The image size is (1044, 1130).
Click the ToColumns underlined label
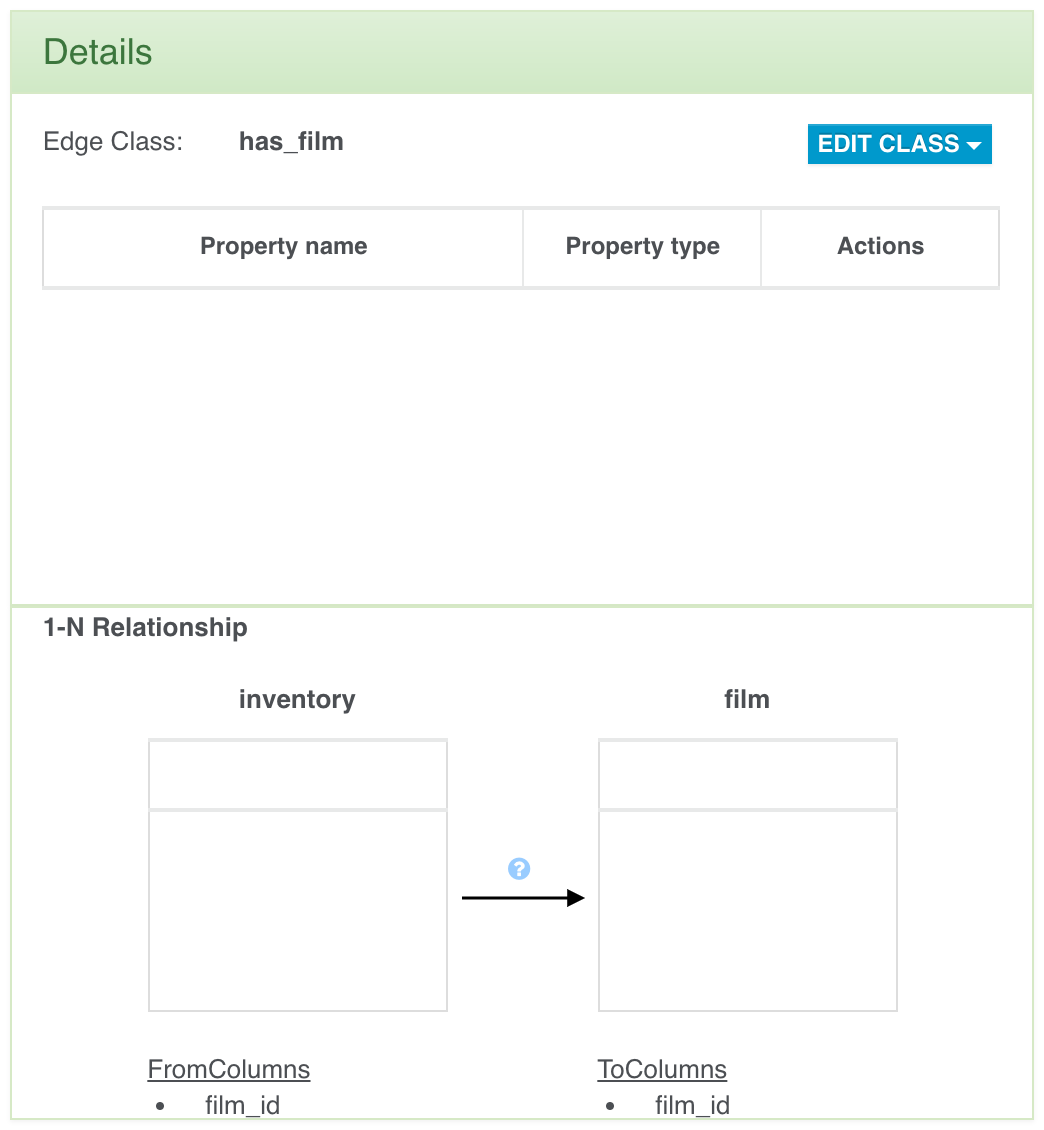tap(662, 1069)
